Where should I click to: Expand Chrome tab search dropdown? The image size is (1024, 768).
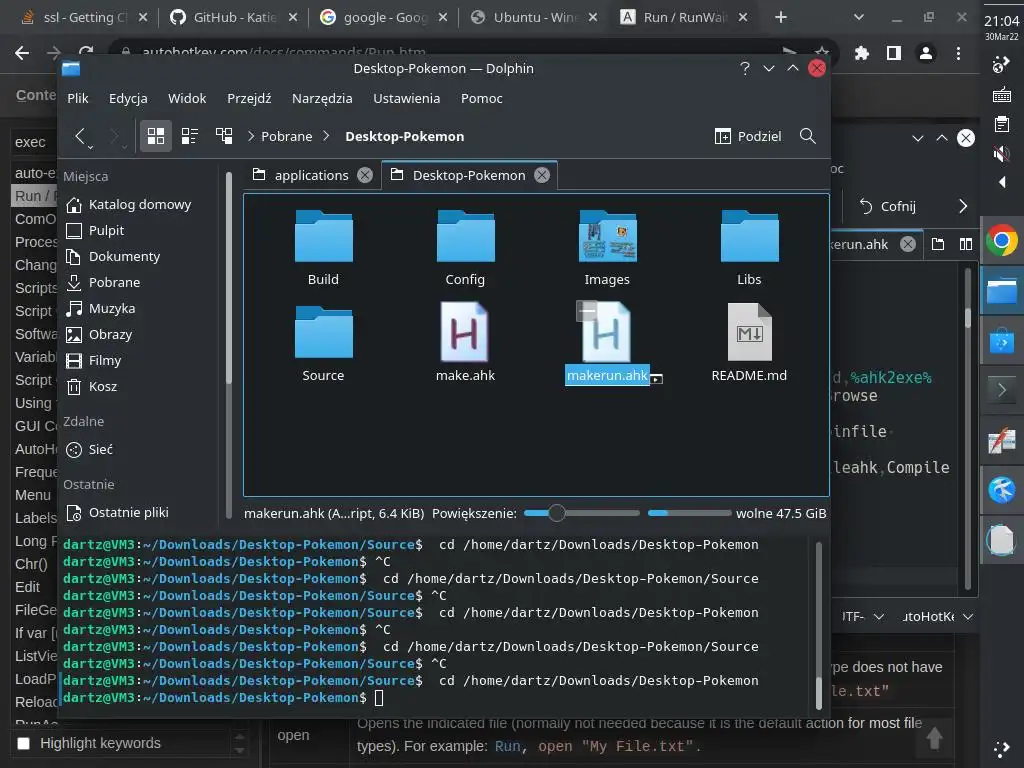[x=859, y=18]
